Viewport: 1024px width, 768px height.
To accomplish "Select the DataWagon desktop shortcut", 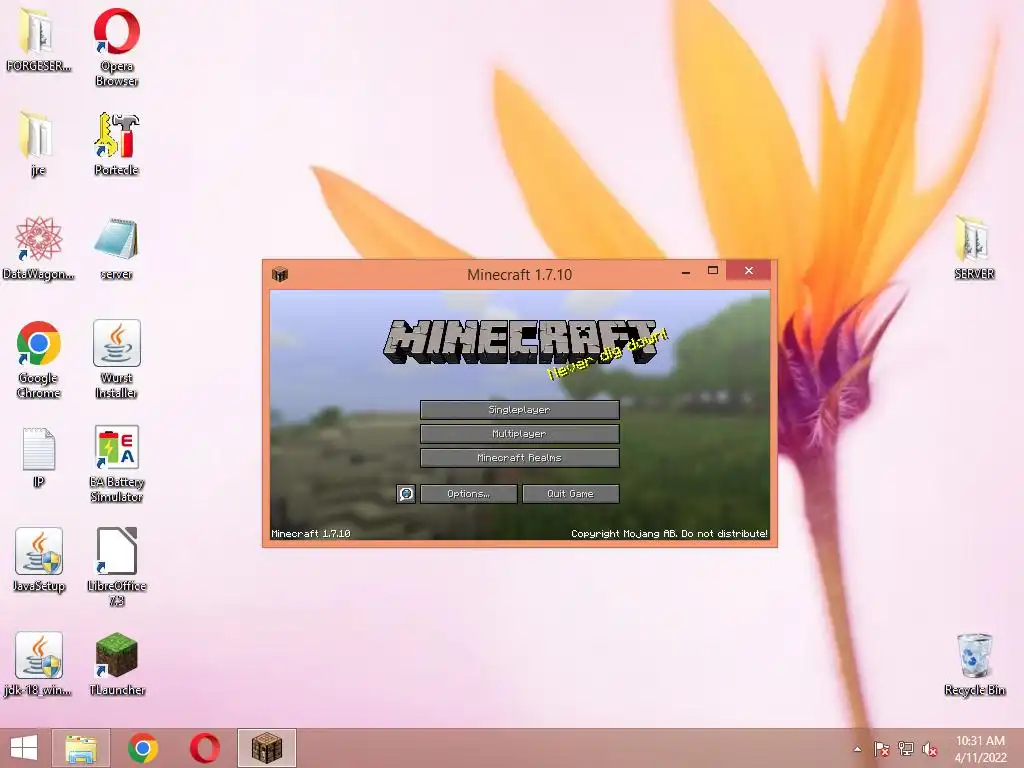I will (38, 248).
